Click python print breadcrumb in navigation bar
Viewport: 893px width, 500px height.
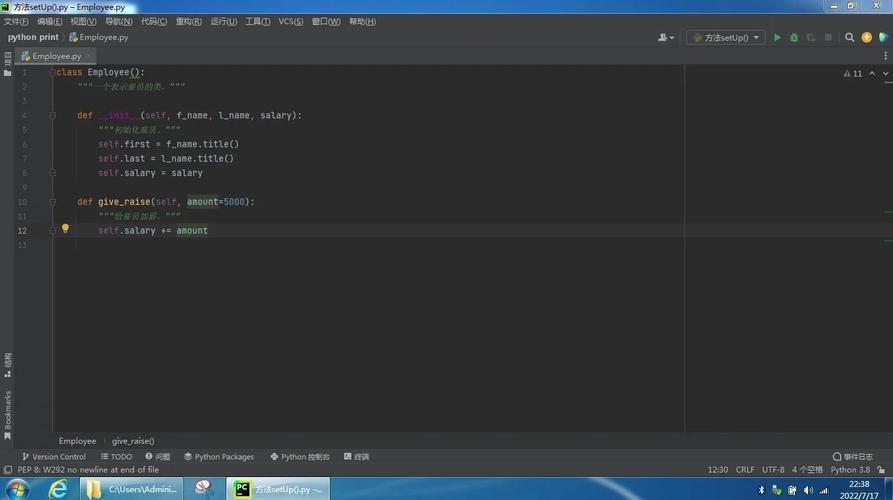pyautogui.click(x=33, y=37)
